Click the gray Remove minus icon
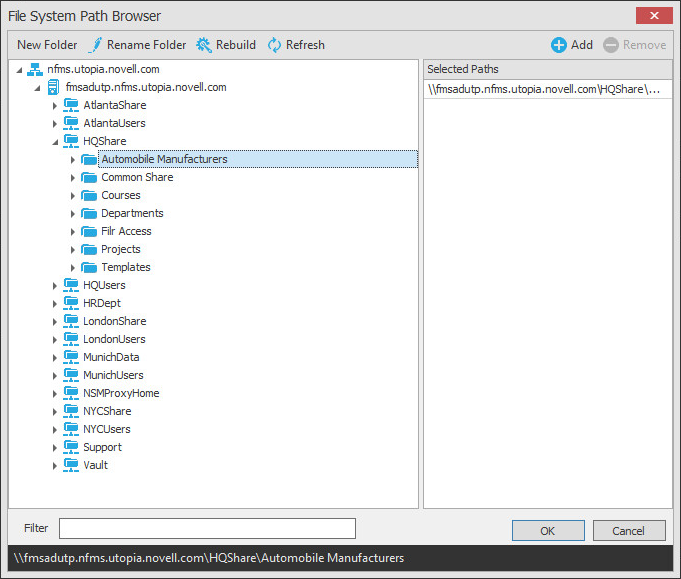The width and height of the screenshot is (681, 579). pyautogui.click(x=611, y=45)
